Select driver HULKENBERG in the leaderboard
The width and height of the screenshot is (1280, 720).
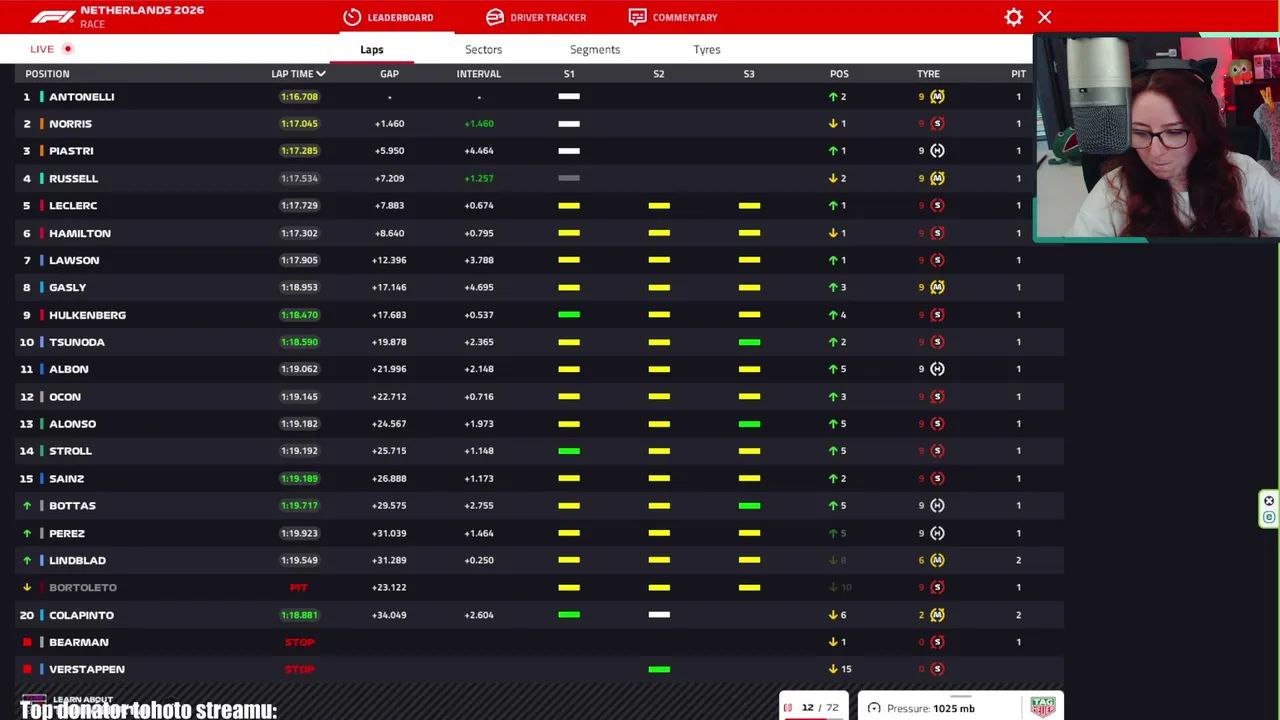pos(87,315)
